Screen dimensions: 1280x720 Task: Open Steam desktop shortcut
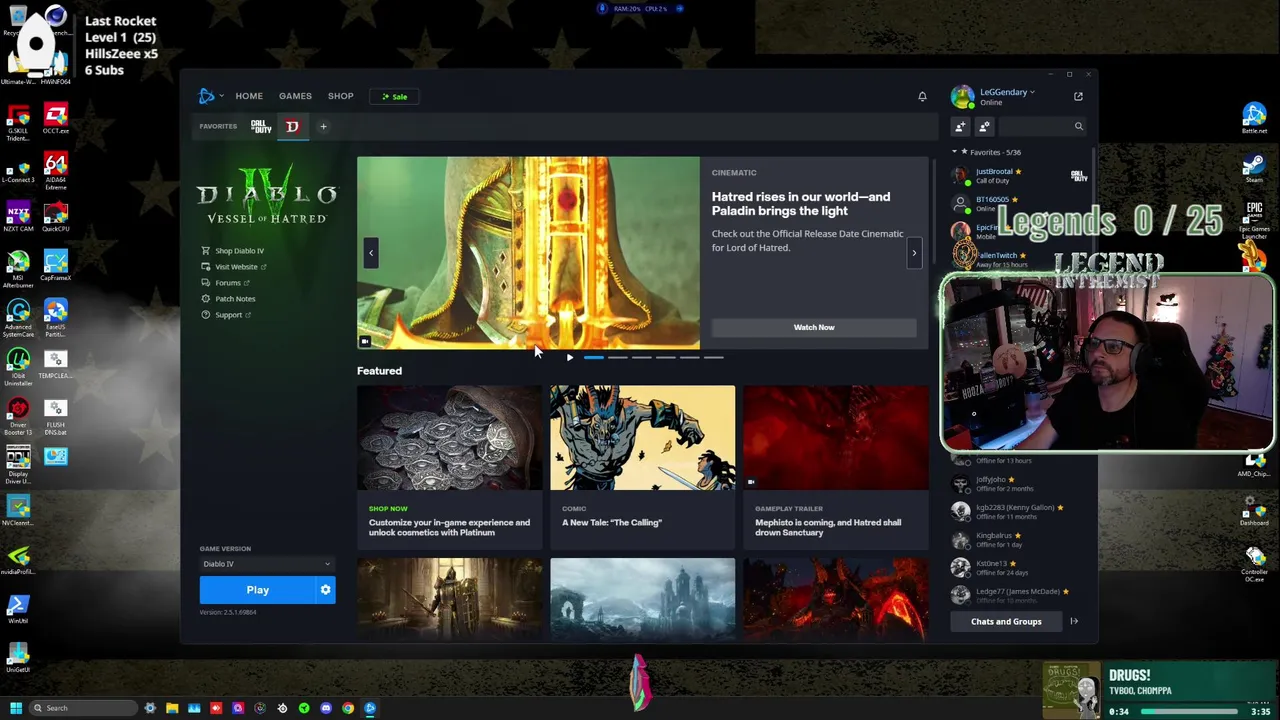pos(1254,167)
